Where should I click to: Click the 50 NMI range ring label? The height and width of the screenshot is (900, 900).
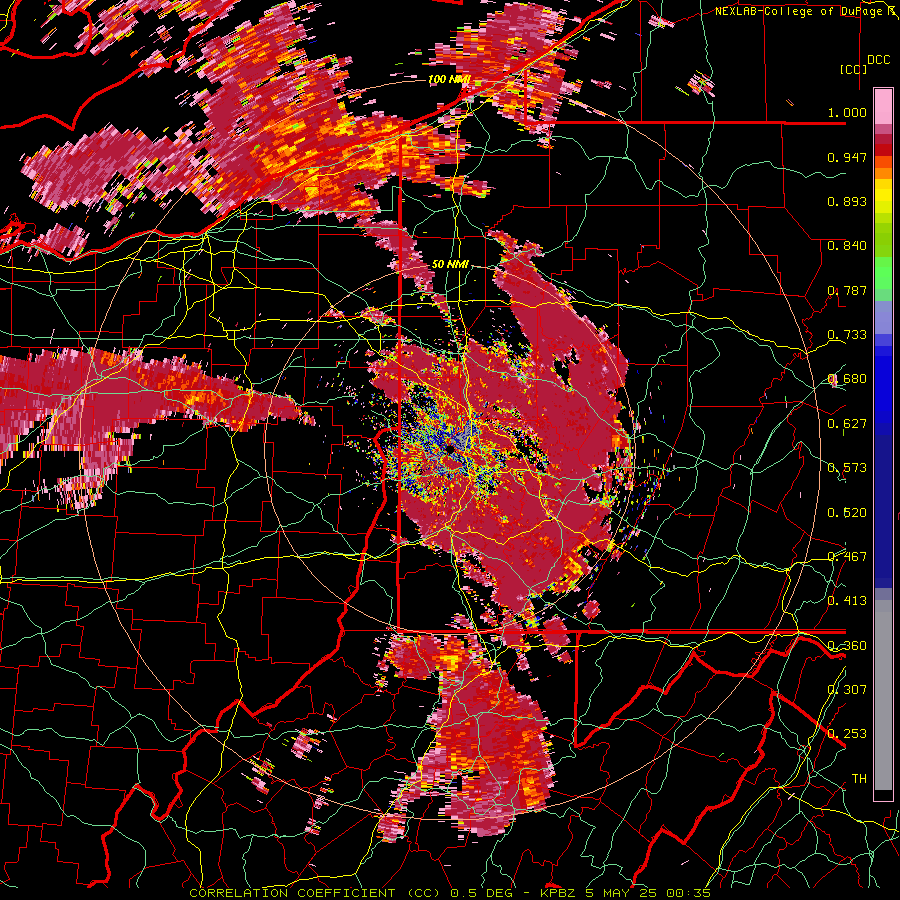click(x=450, y=265)
